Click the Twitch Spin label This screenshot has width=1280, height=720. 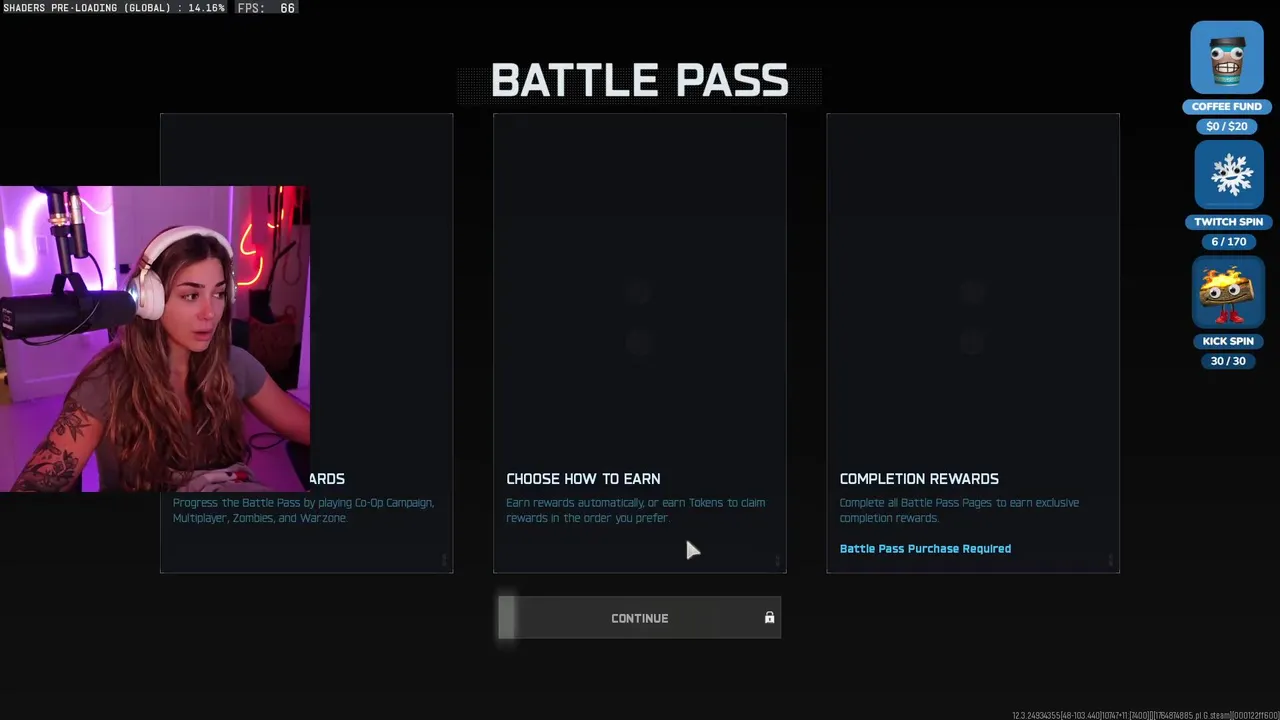[x=1229, y=222]
